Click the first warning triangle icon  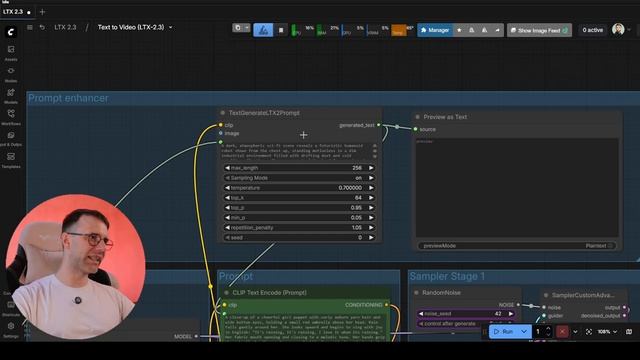point(471,30)
